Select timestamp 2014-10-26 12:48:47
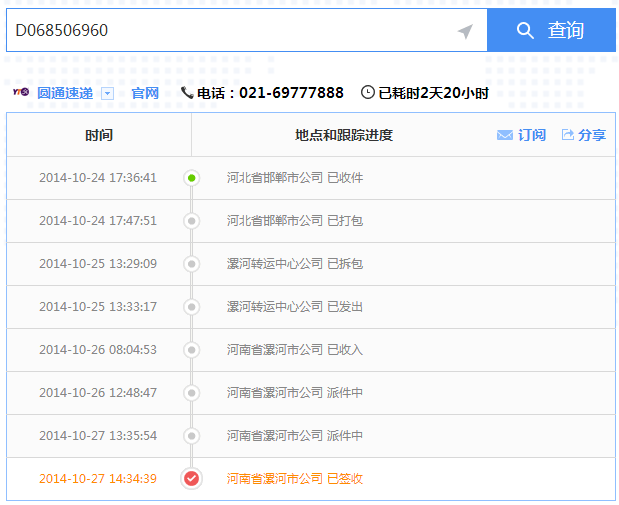Screen dimensions: 619x505 (x=98, y=393)
